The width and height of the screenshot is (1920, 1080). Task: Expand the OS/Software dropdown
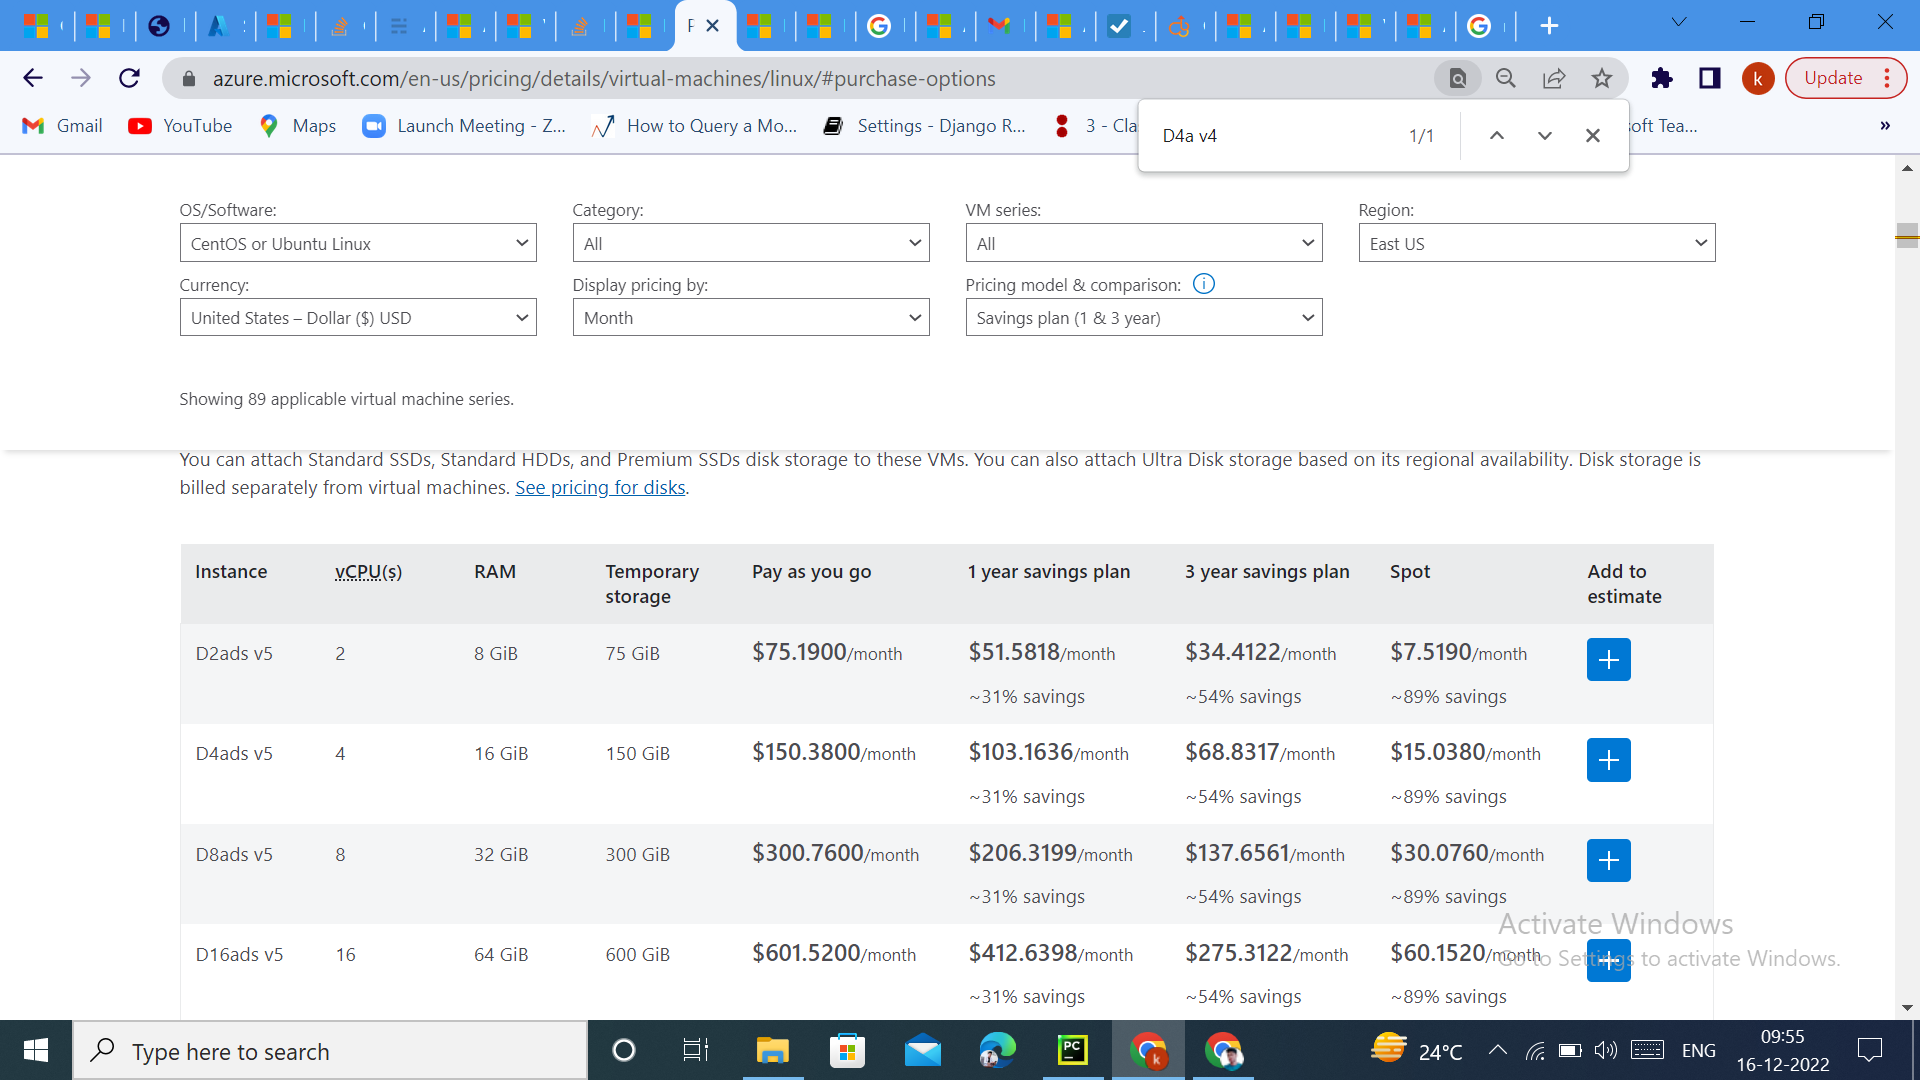point(358,243)
